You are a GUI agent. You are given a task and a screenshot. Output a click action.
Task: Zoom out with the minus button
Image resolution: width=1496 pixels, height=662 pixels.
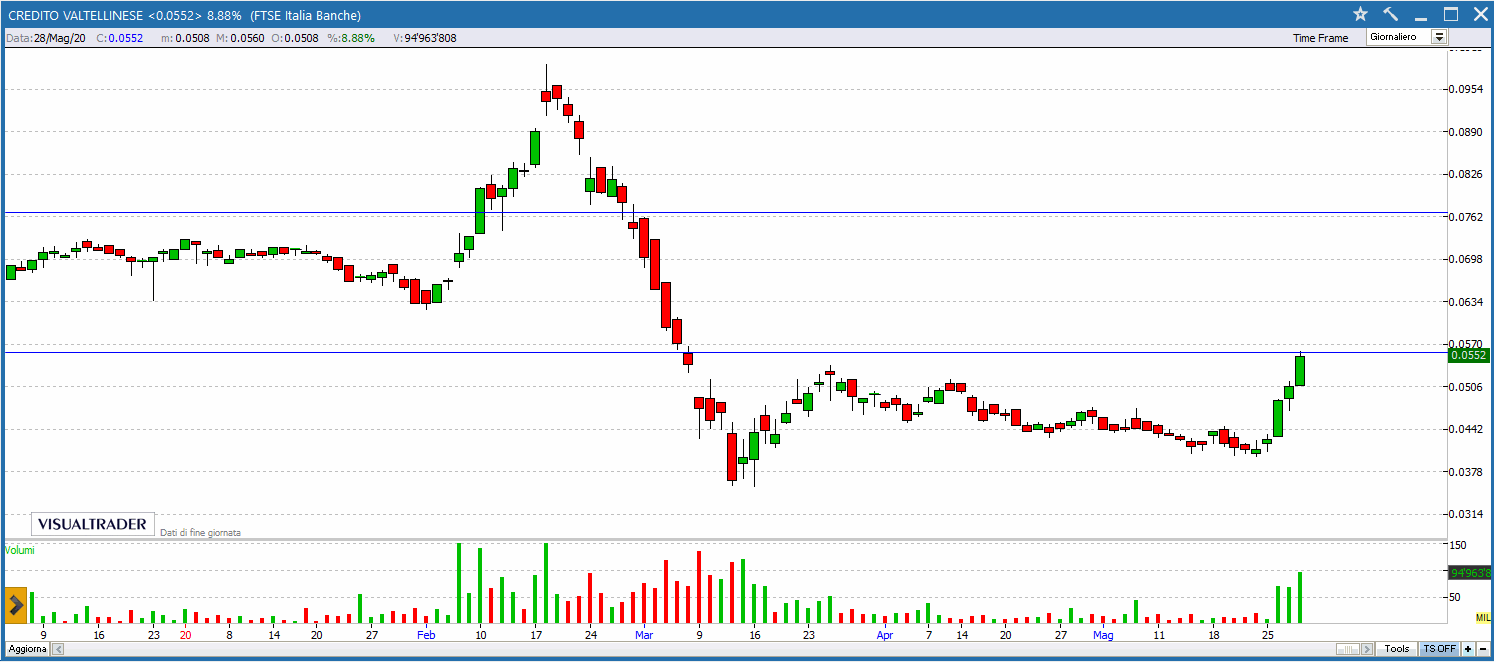tap(1483, 649)
